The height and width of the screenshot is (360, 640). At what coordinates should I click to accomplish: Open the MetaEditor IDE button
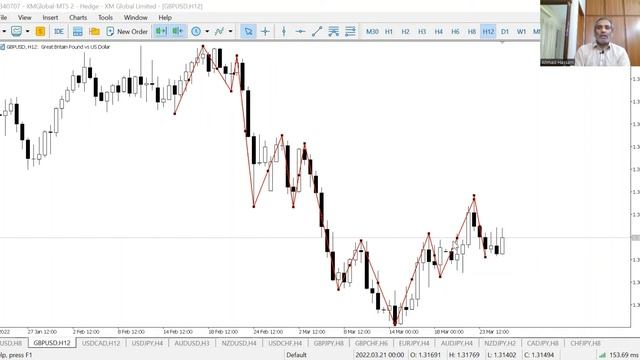59,31
